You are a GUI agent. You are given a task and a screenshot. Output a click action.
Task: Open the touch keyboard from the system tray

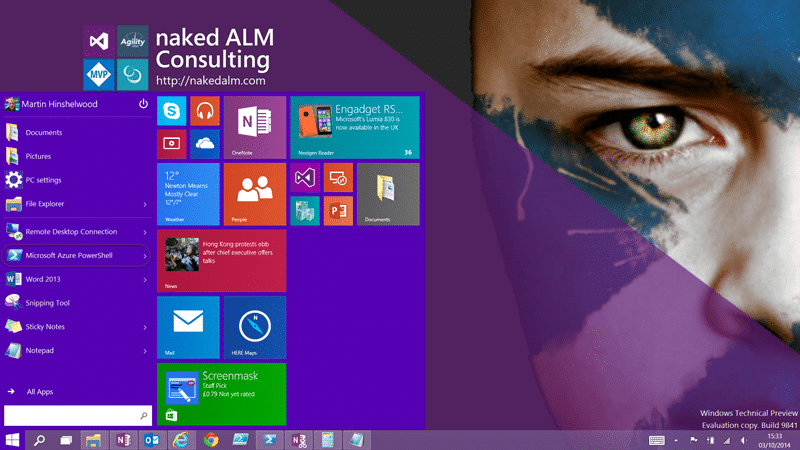click(657, 440)
